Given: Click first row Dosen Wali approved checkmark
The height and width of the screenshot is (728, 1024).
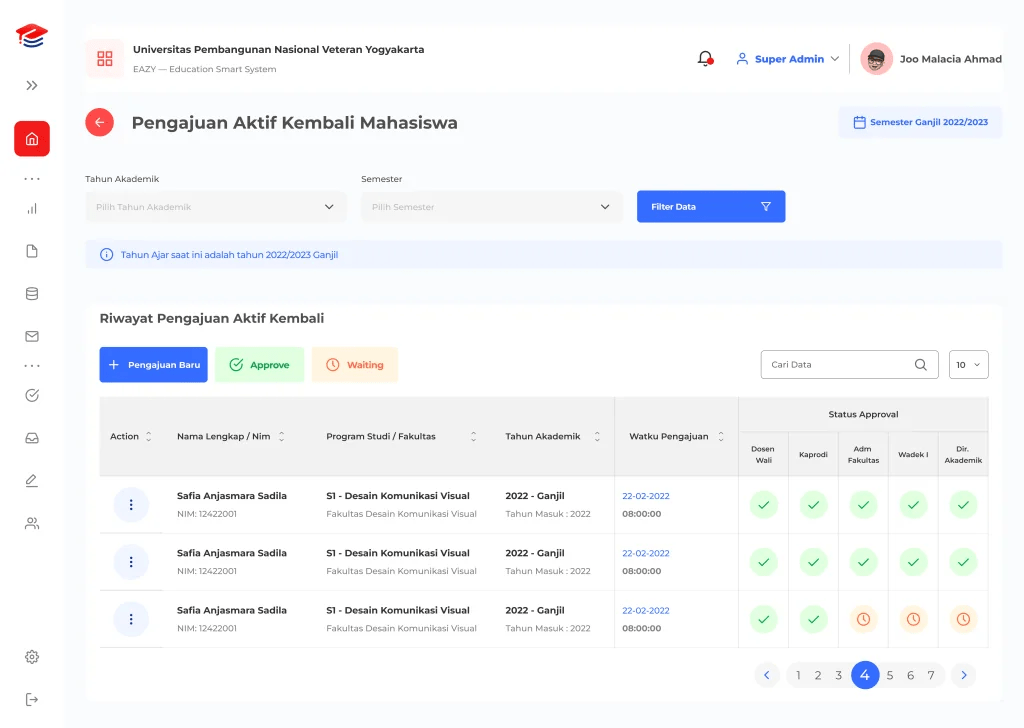Looking at the screenshot, I should (x=763, y=505).
